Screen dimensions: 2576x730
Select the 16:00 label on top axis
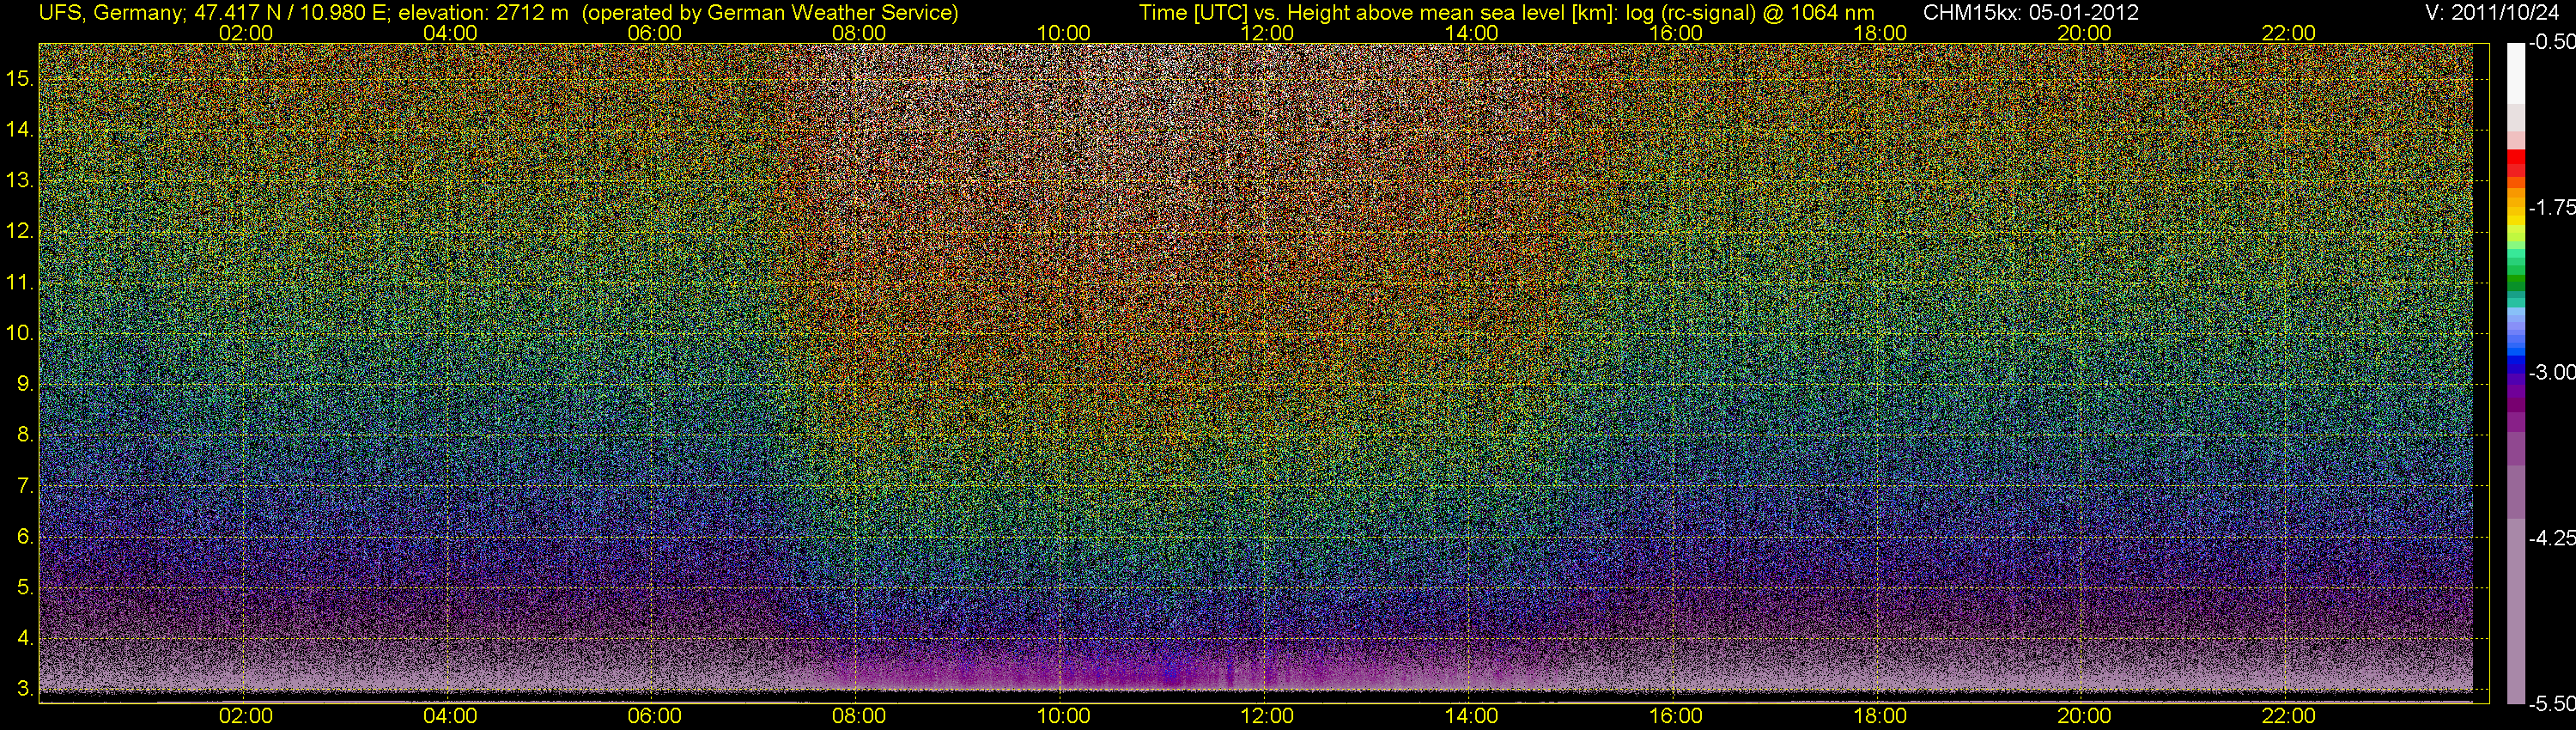(1675, 33)
